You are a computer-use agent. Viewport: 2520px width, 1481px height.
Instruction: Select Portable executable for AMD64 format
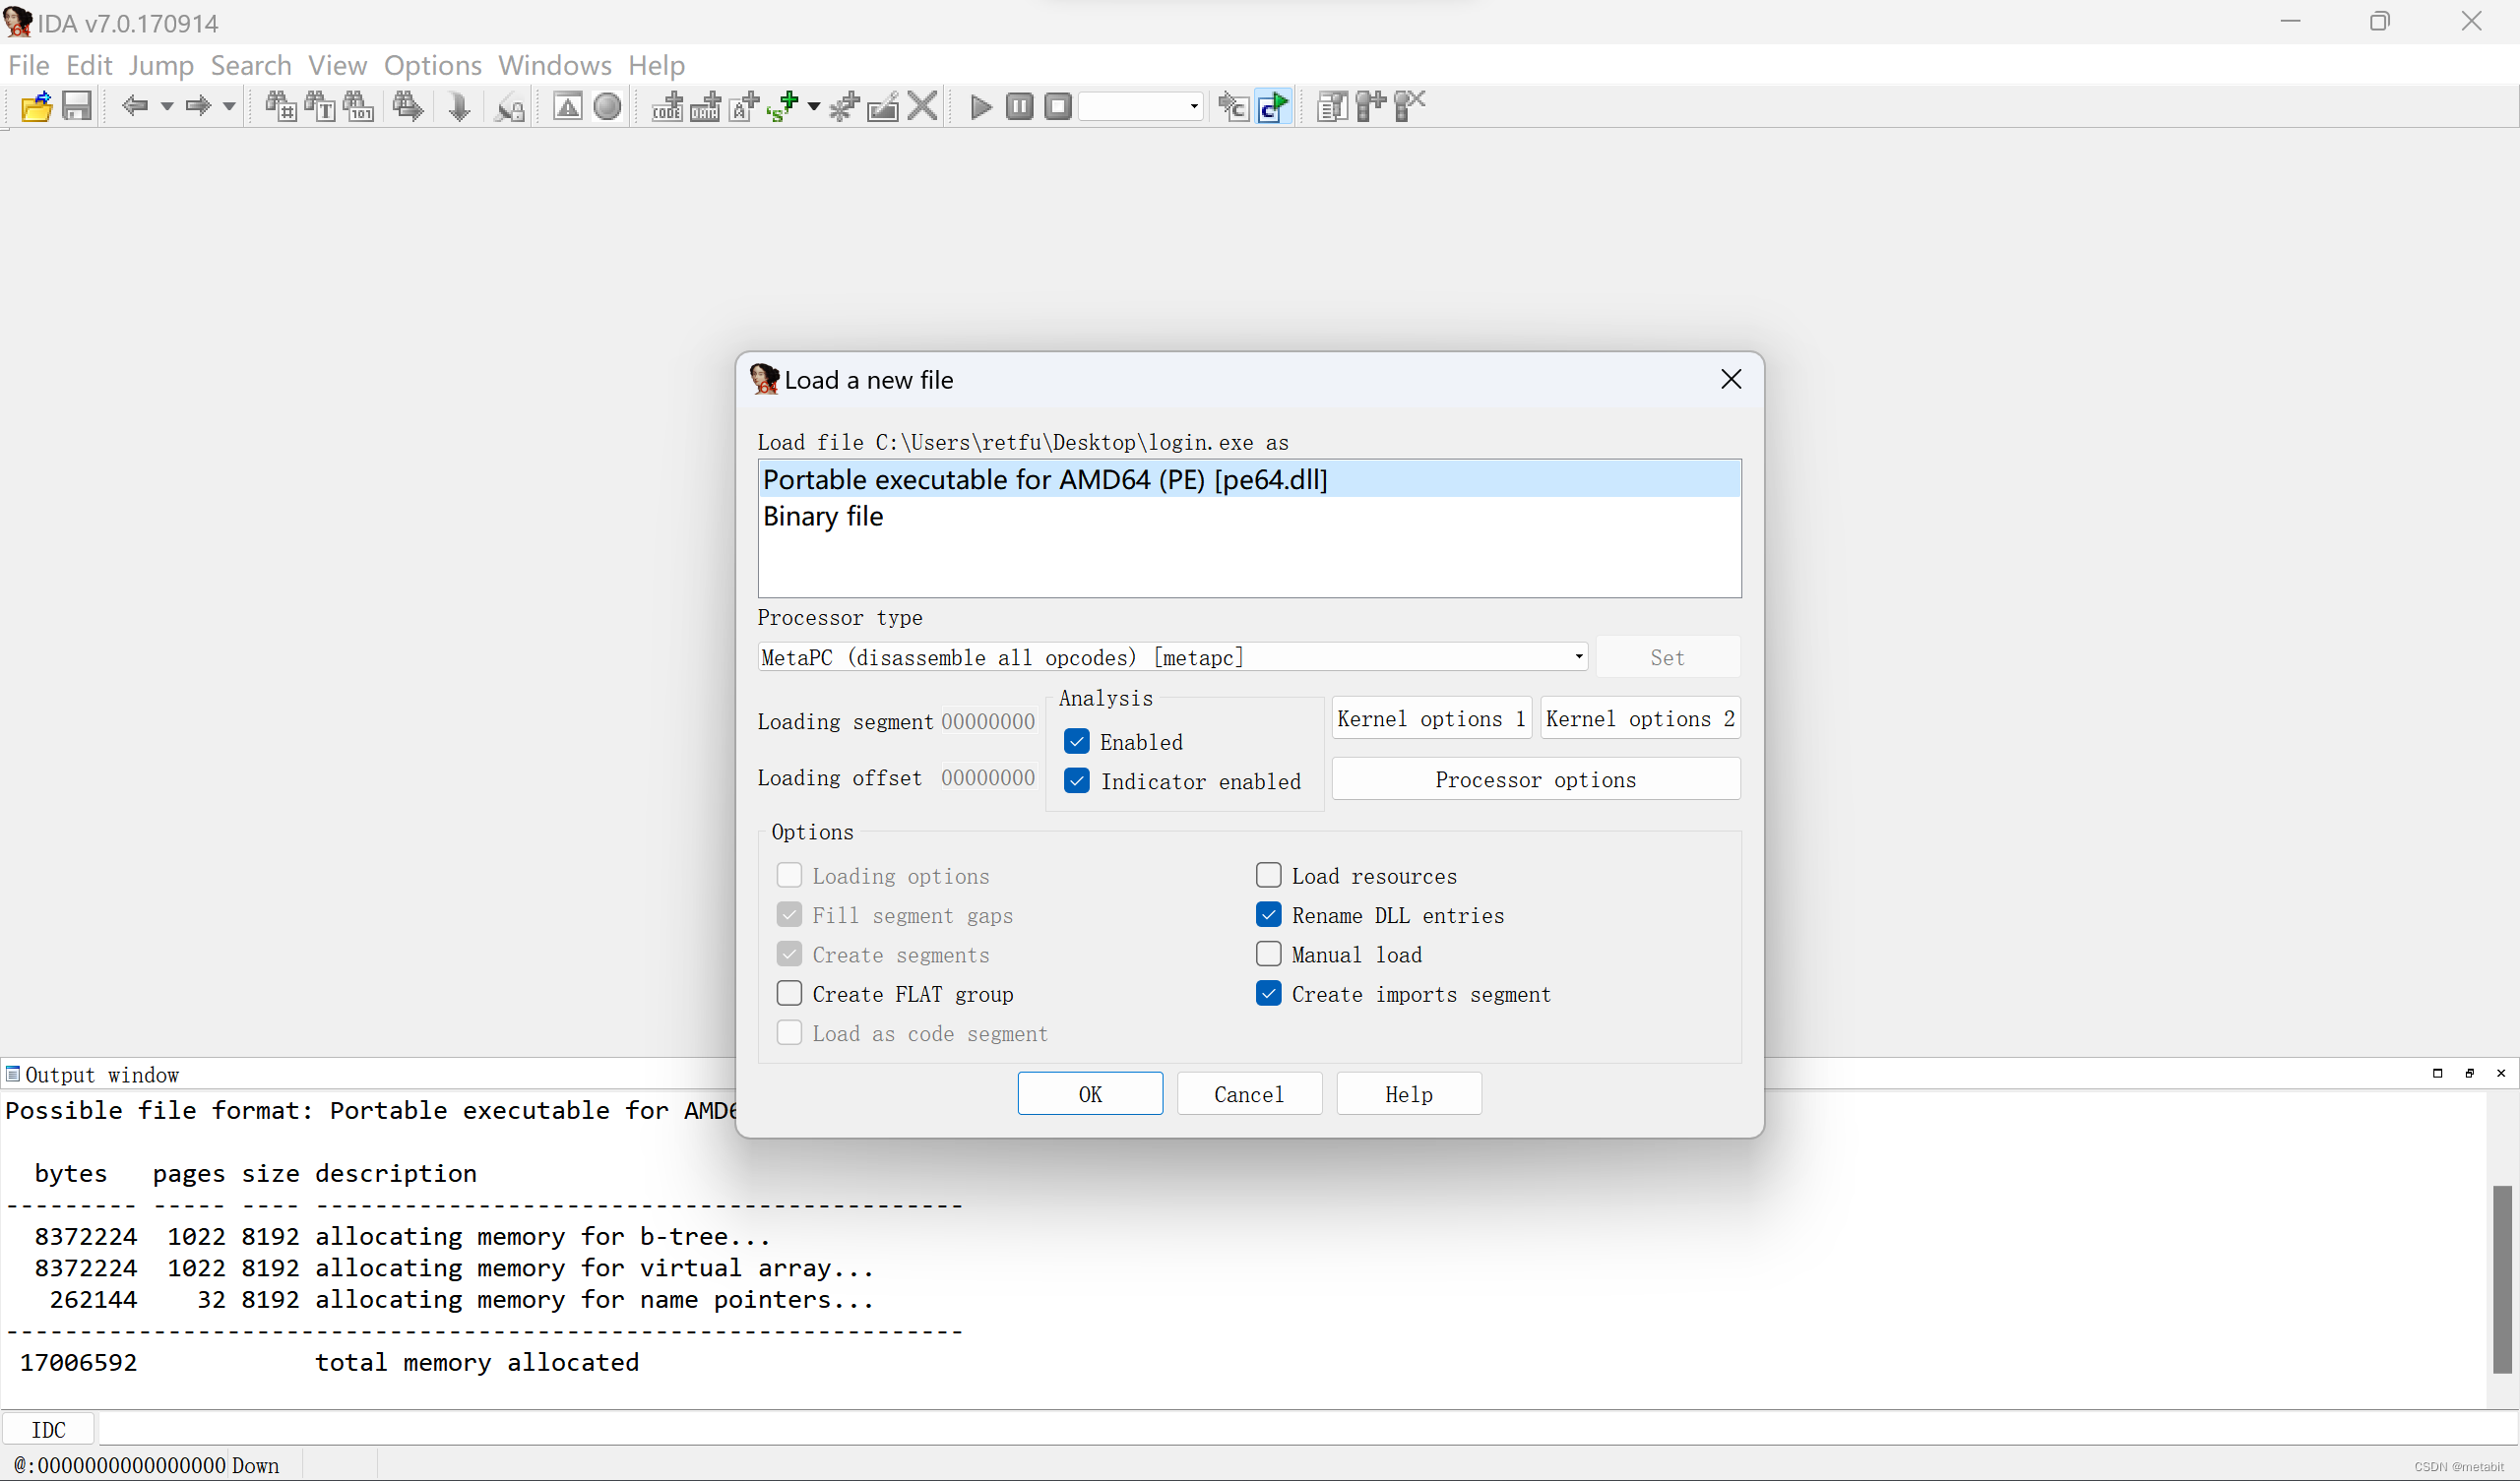click(x=1249, y=479)
